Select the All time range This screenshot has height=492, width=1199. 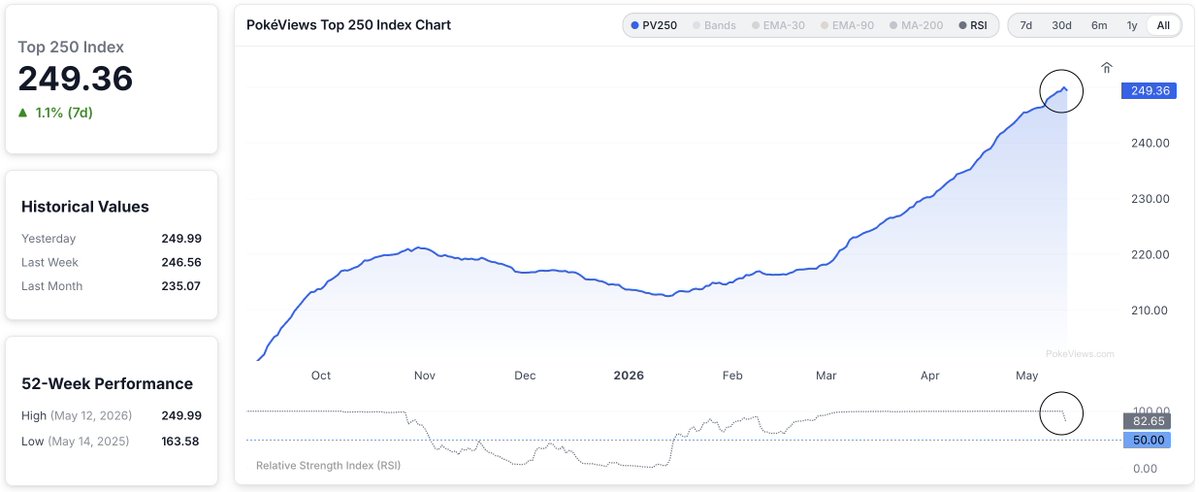(x=1163, y=25)
